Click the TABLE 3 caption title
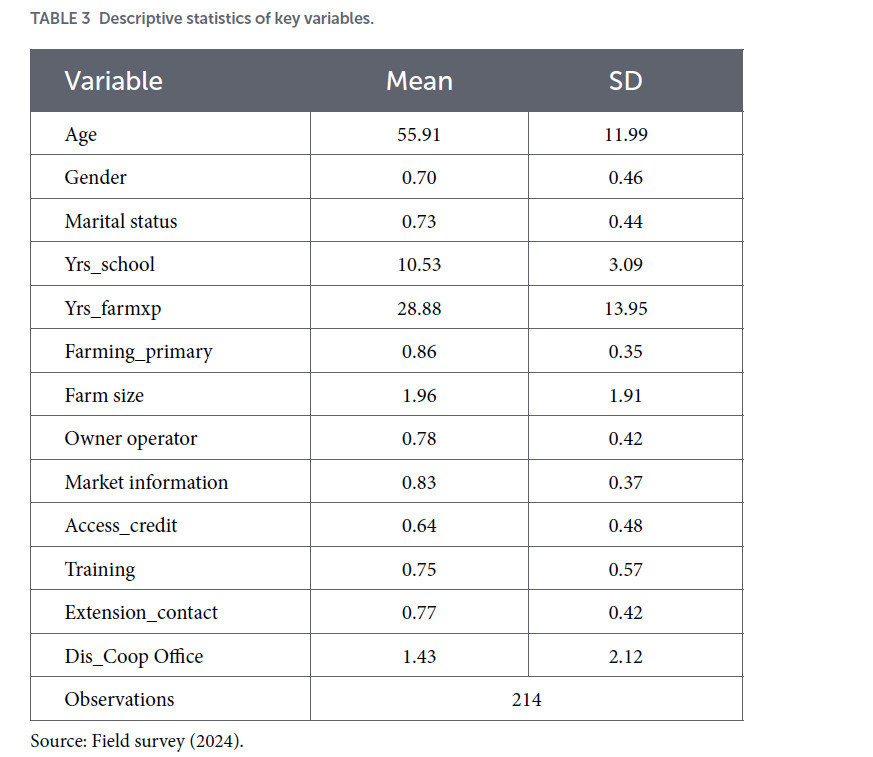Viewport: 873px width, 757px height. point(202,18)
